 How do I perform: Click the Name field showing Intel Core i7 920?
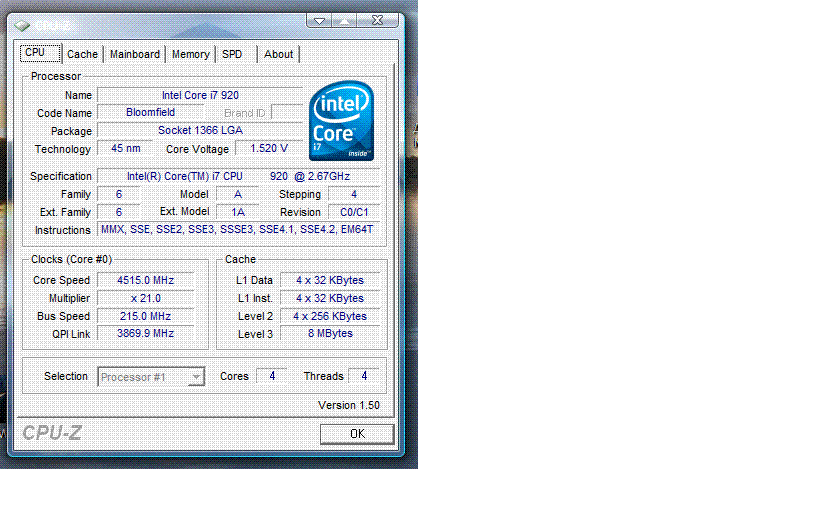click(x=200, y=95)
